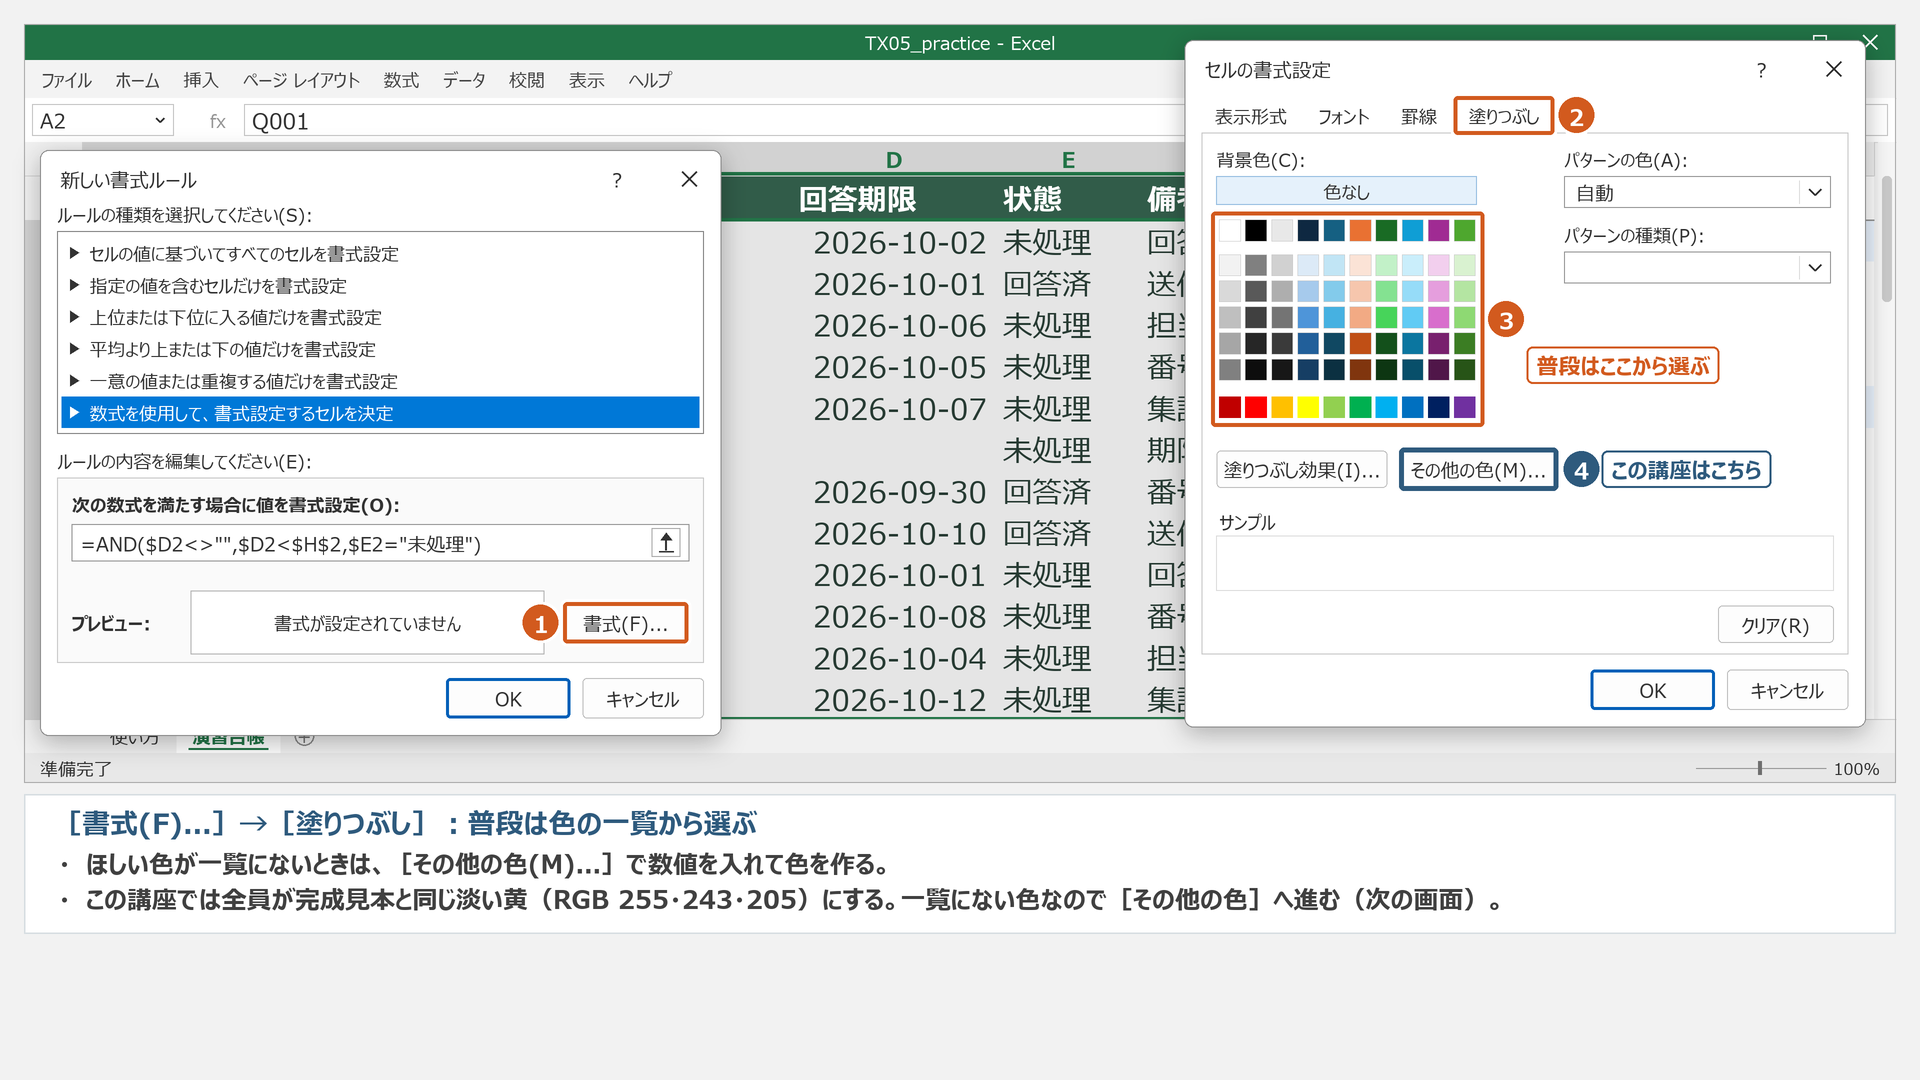
Task: Open the データ ribbon tab
Action: coord(464,80)
